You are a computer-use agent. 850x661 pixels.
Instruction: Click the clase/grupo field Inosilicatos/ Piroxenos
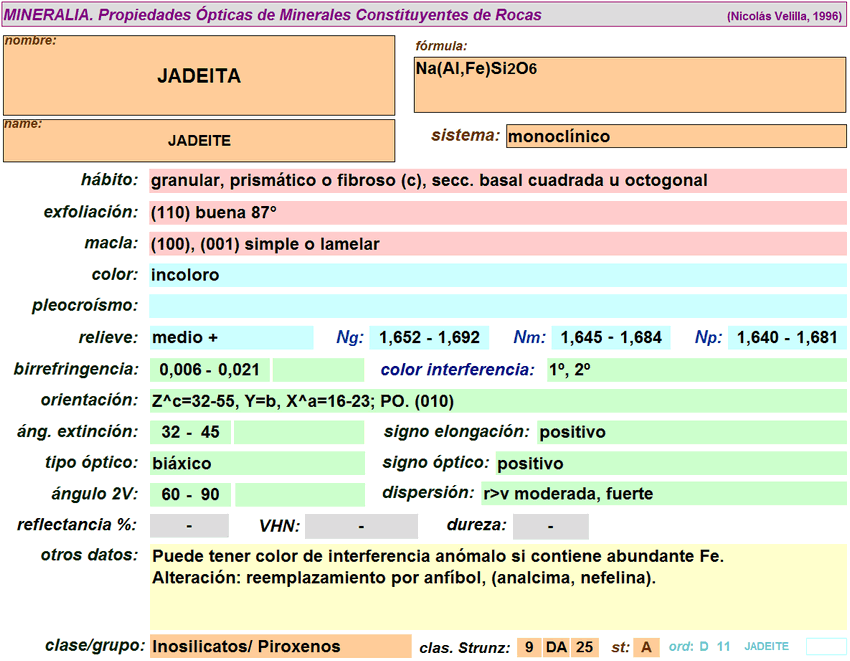(x=280, y=647)
